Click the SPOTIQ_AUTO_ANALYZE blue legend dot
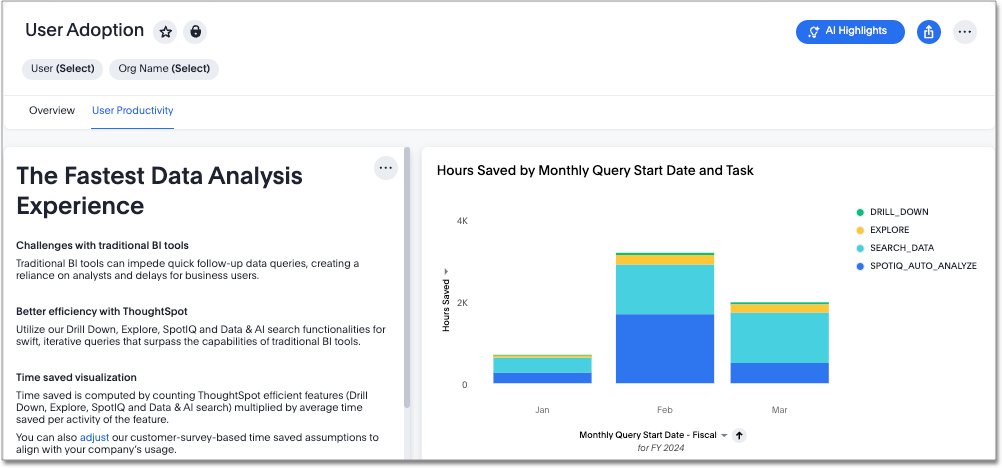 860,266
